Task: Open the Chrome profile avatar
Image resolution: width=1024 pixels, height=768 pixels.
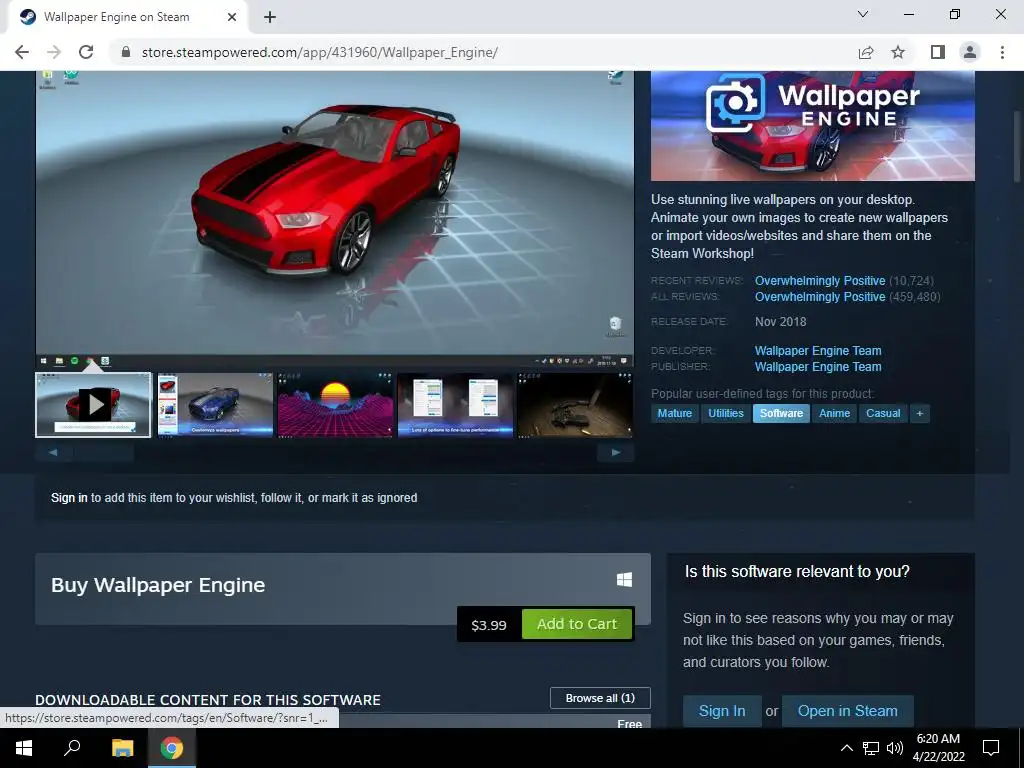Action: pos(970,52)
